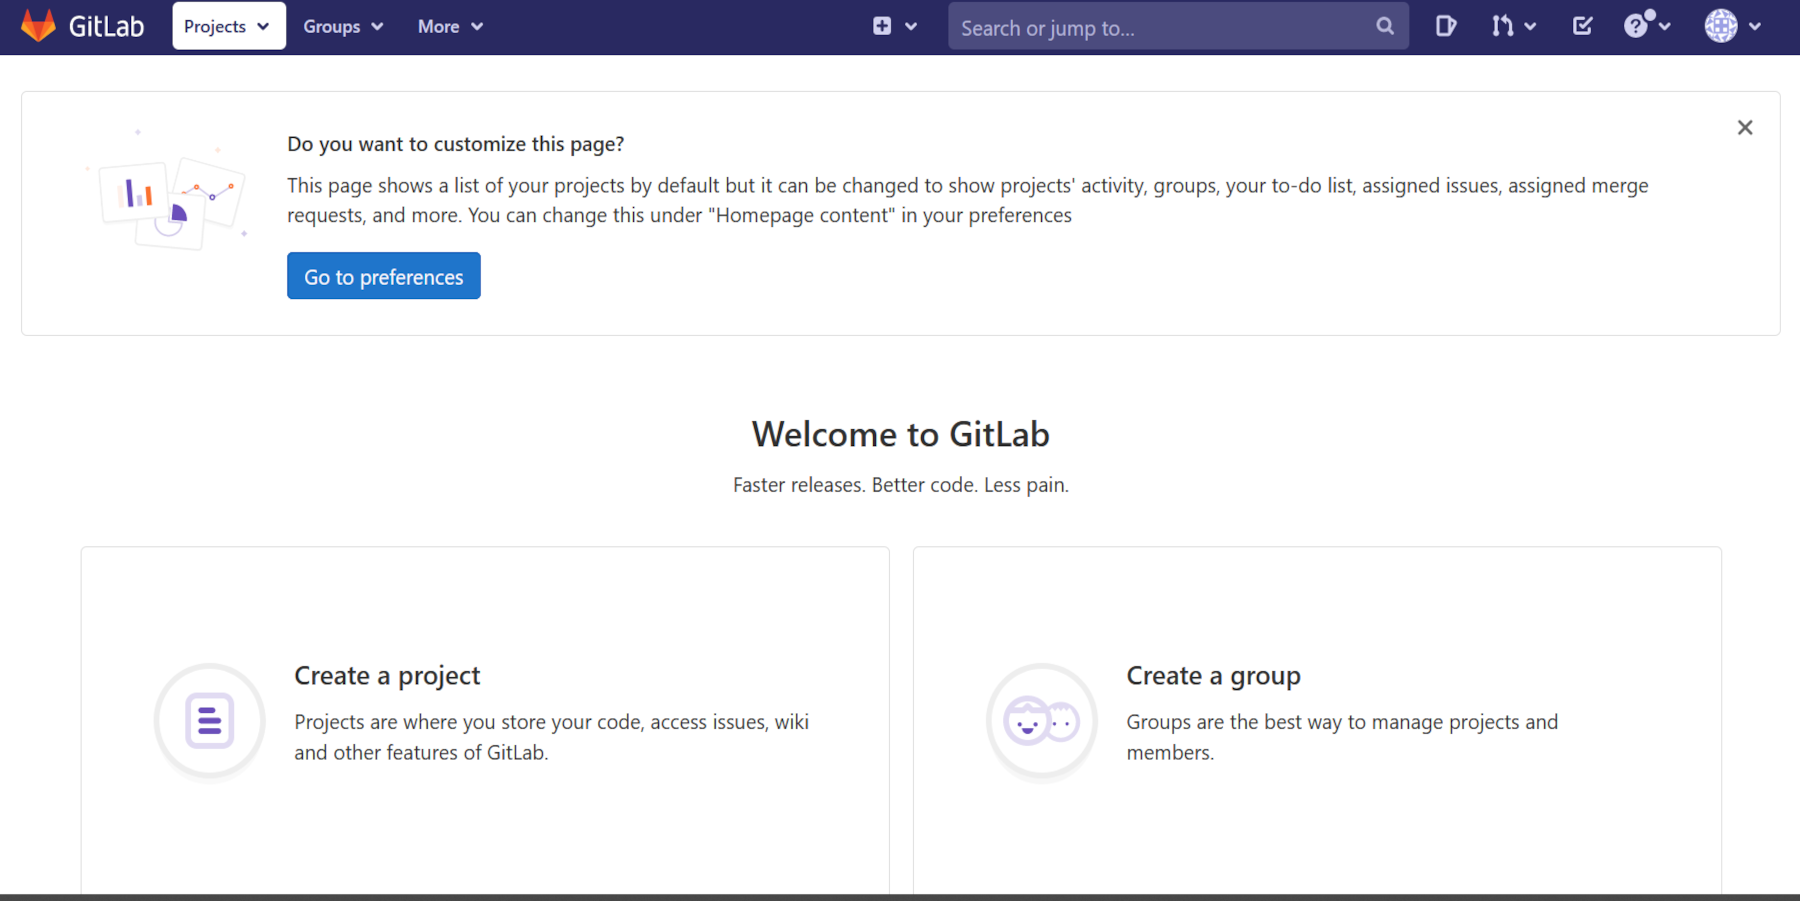This screenshot has height=901, width=1800.
Task: Click the GitLab fox logo
Action: point(38,26)
